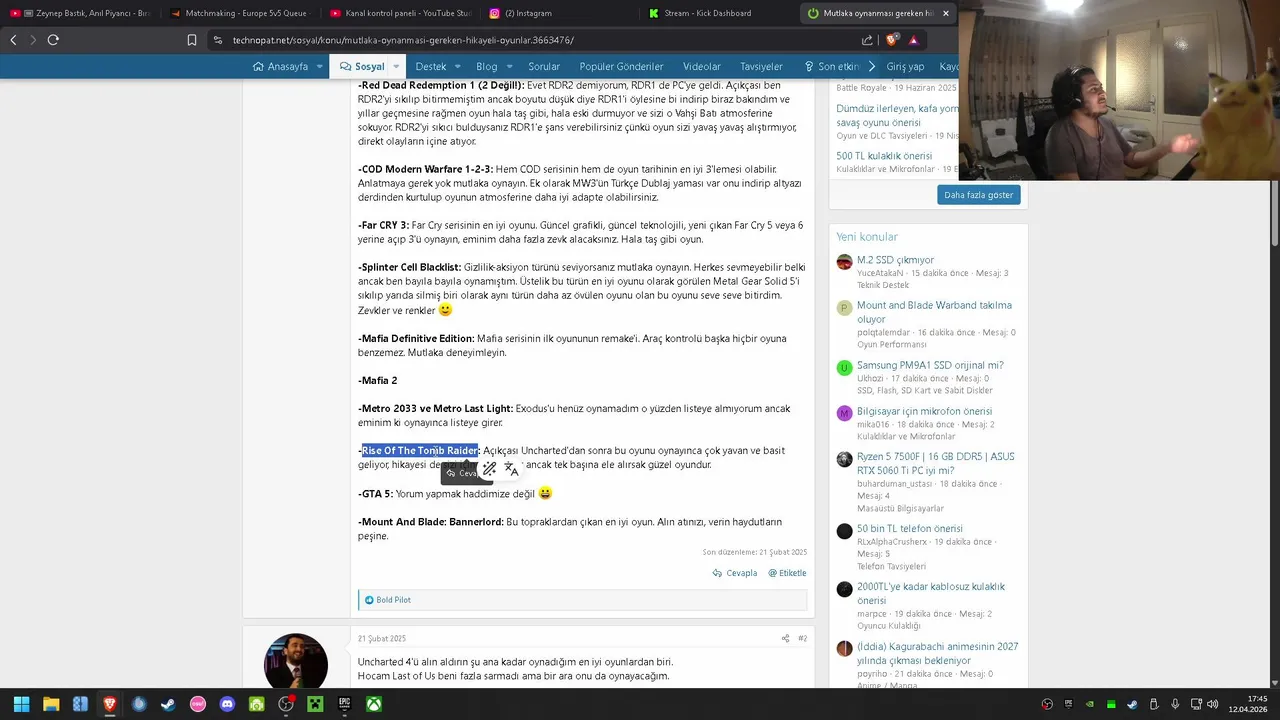Image resolution: width=1280 pixels, height=720 pixels.
Task: Open the Sorular menu item
Action: coord(544,67)
